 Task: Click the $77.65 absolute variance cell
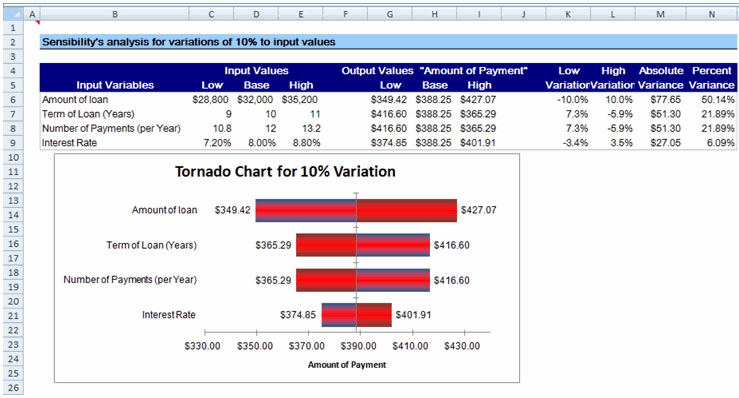pos(665,100)
